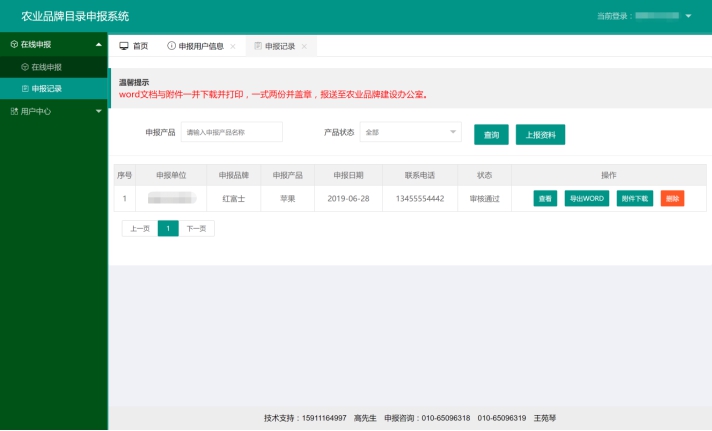Click 查看 for the 红富士 record

[x=545, y=198]
